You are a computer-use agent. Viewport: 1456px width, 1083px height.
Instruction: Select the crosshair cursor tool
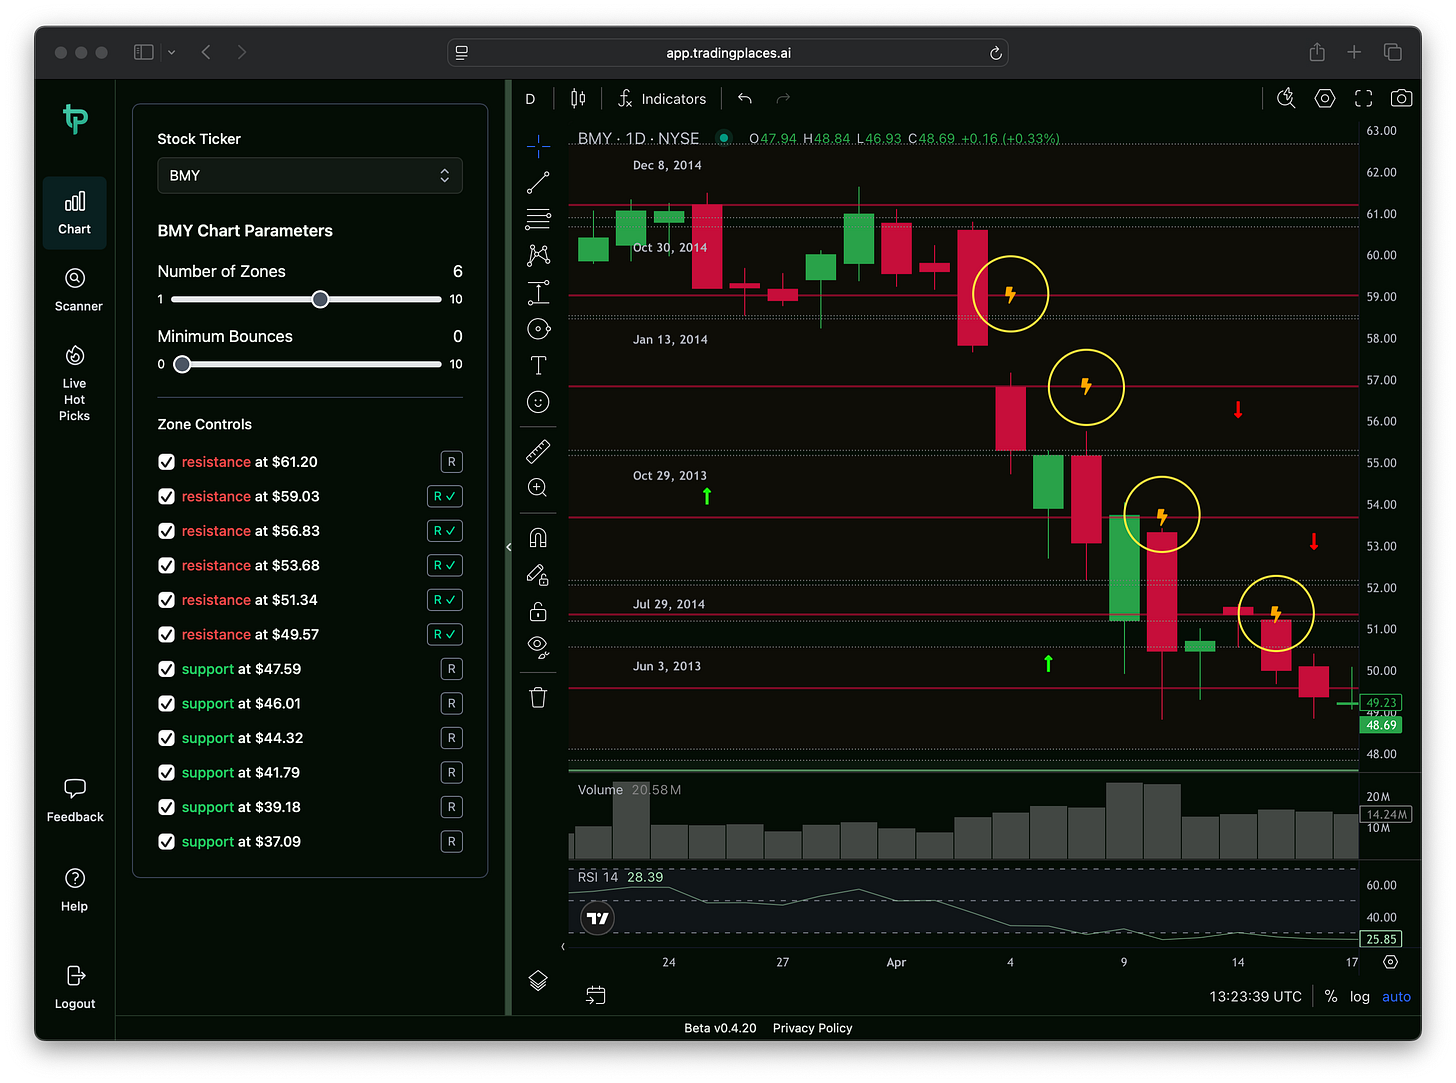click(x=538, y=146)
